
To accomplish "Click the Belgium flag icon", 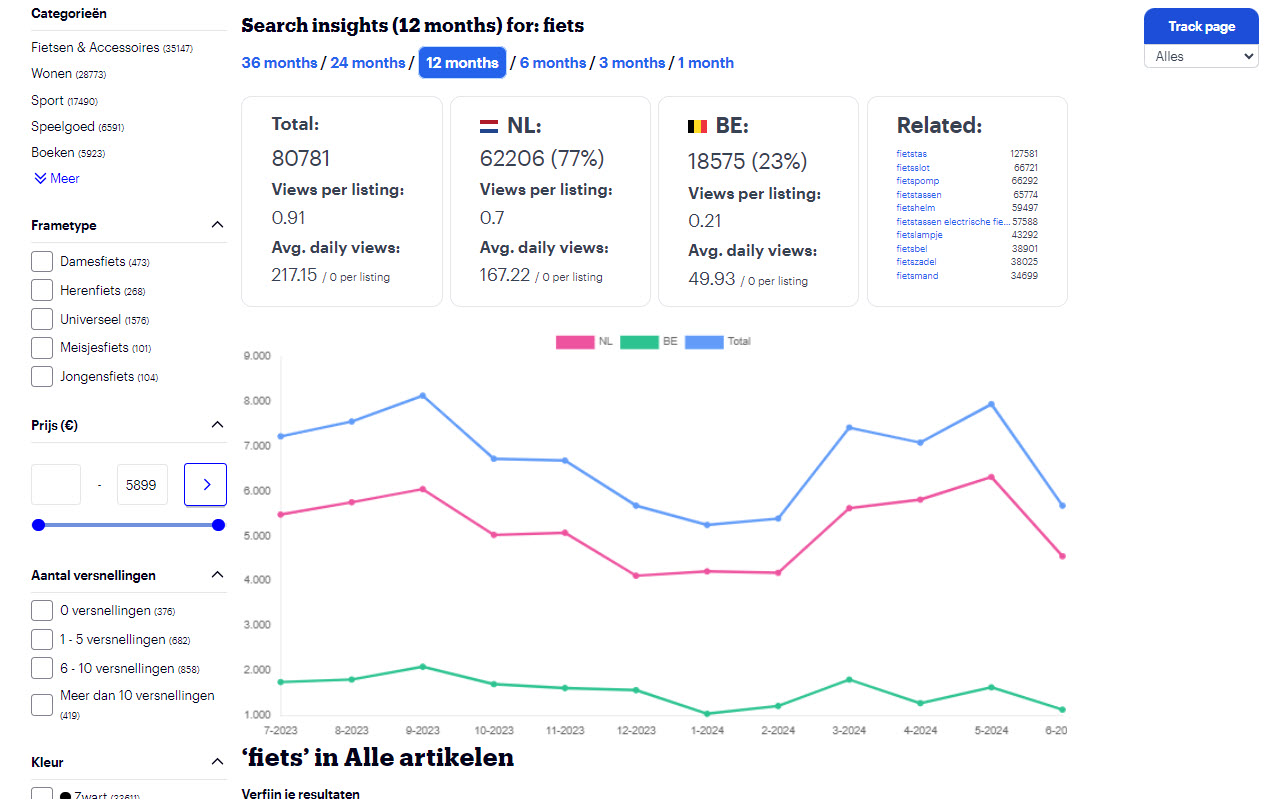I will (697, 126).
